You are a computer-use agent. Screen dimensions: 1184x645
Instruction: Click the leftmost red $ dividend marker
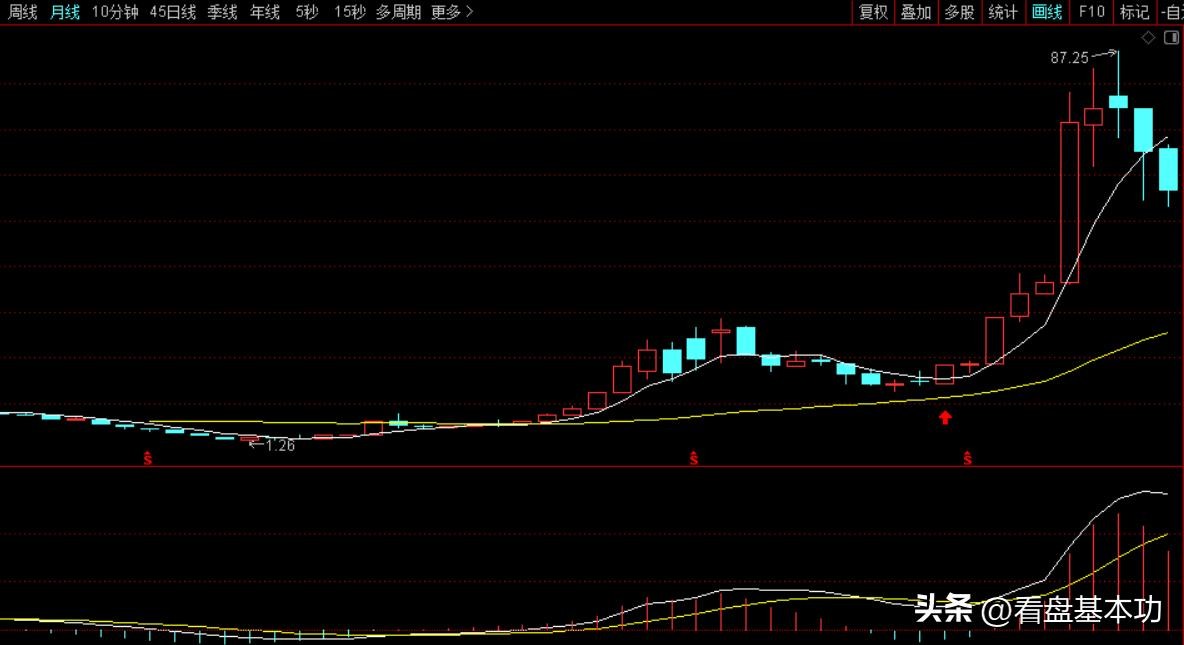(x=147, y=458)
